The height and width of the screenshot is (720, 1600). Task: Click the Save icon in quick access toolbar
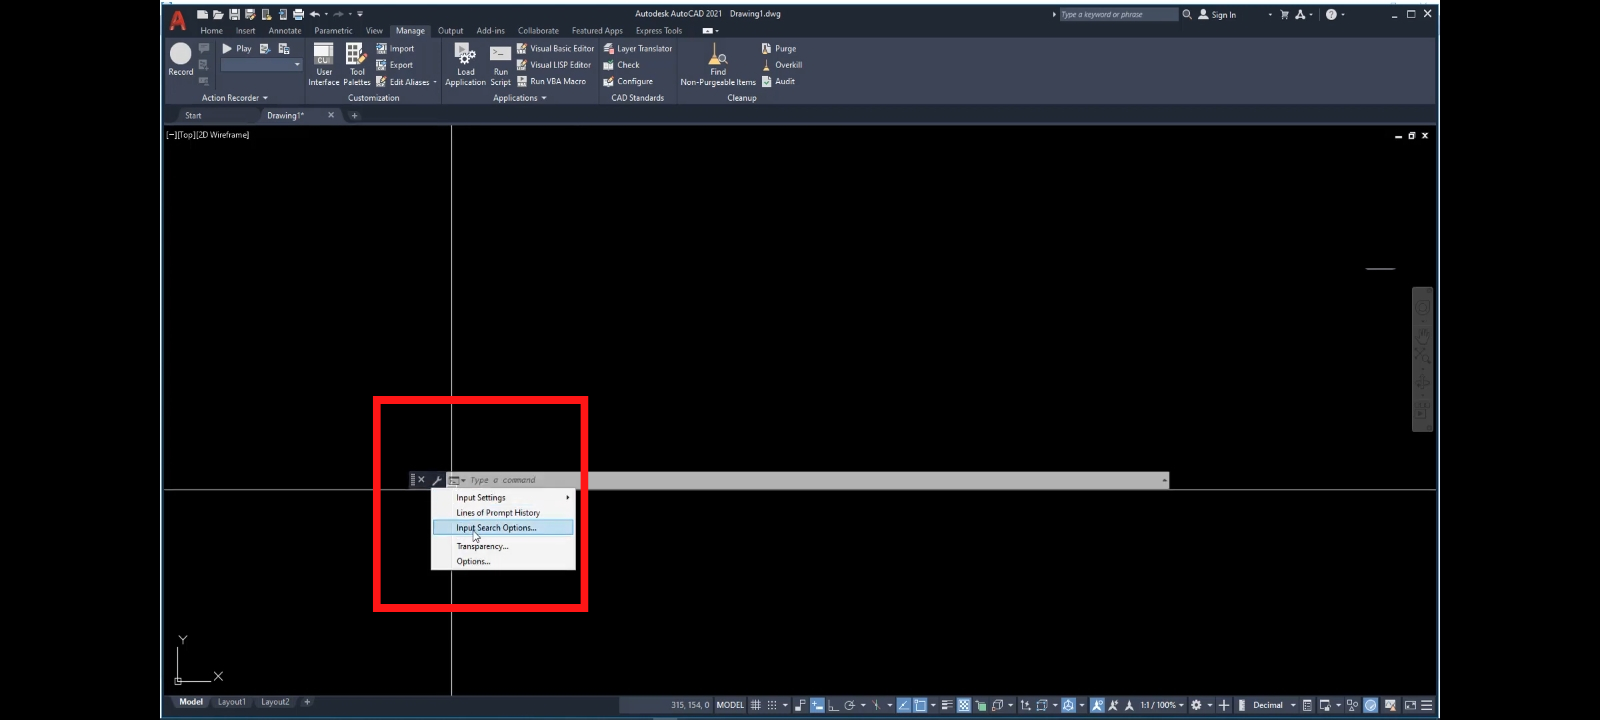[x=234, y=14]
